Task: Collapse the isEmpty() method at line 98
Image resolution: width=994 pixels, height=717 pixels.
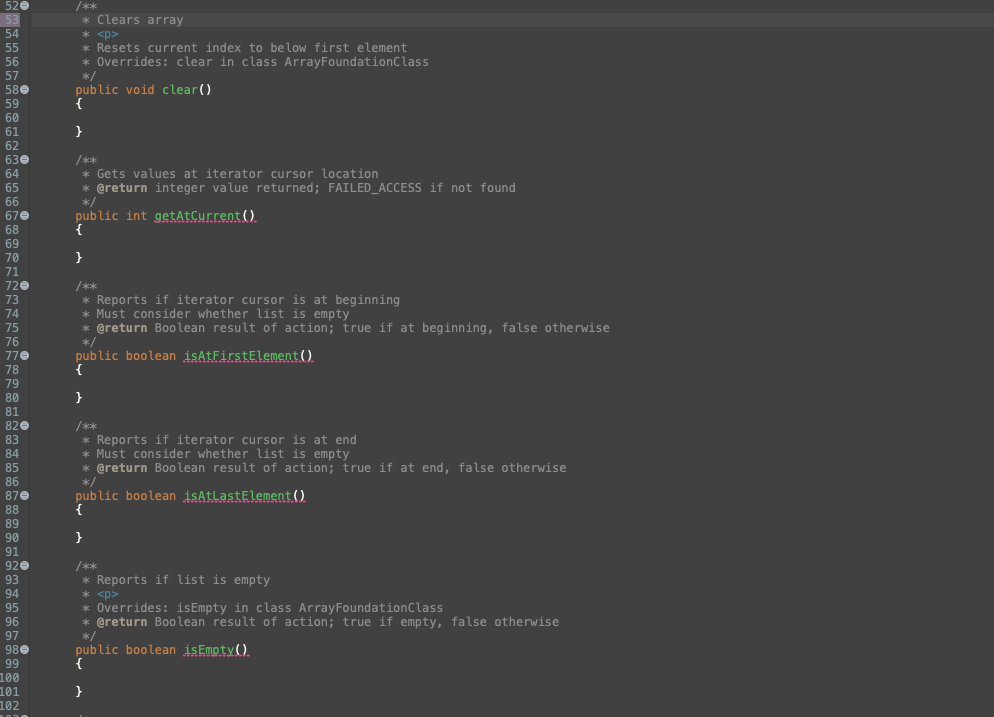Action: click(25, 650)
